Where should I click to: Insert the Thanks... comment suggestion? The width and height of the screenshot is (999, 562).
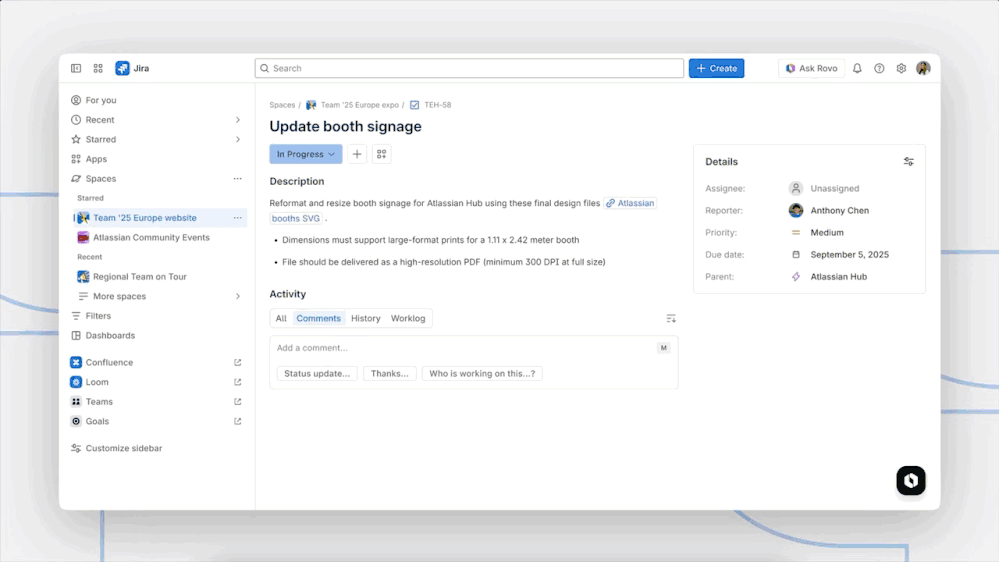(x=389, y=373)
